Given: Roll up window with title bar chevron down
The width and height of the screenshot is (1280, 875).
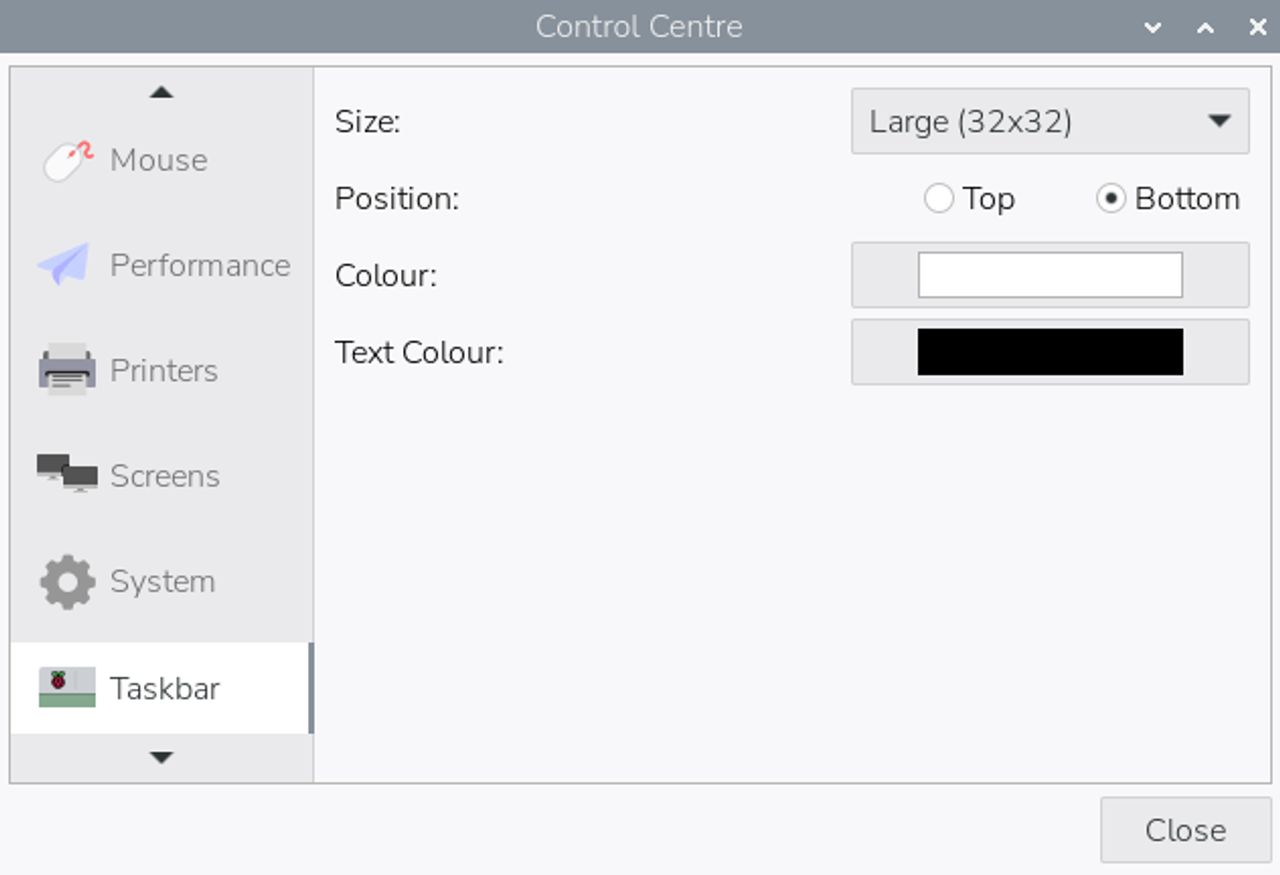Looking at the screenshot, I should pyautogui.click(x=1154, y=27).
